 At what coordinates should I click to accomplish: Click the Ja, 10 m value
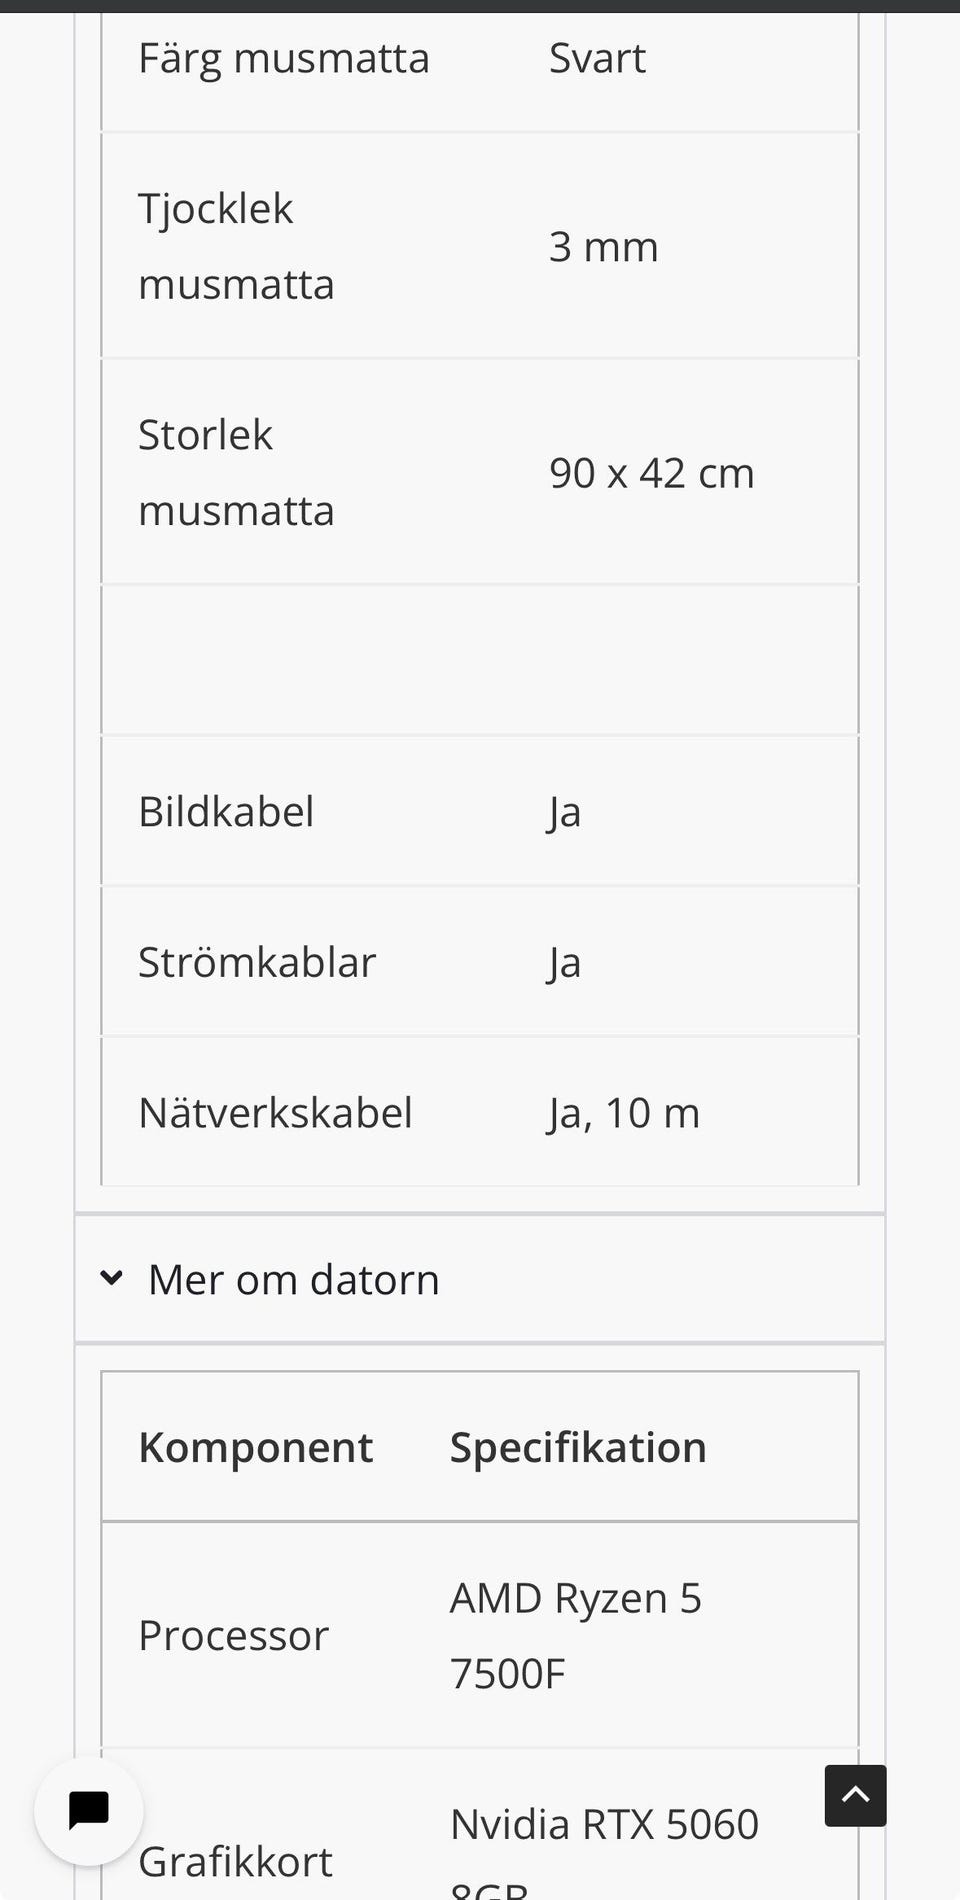point(624,1113)
